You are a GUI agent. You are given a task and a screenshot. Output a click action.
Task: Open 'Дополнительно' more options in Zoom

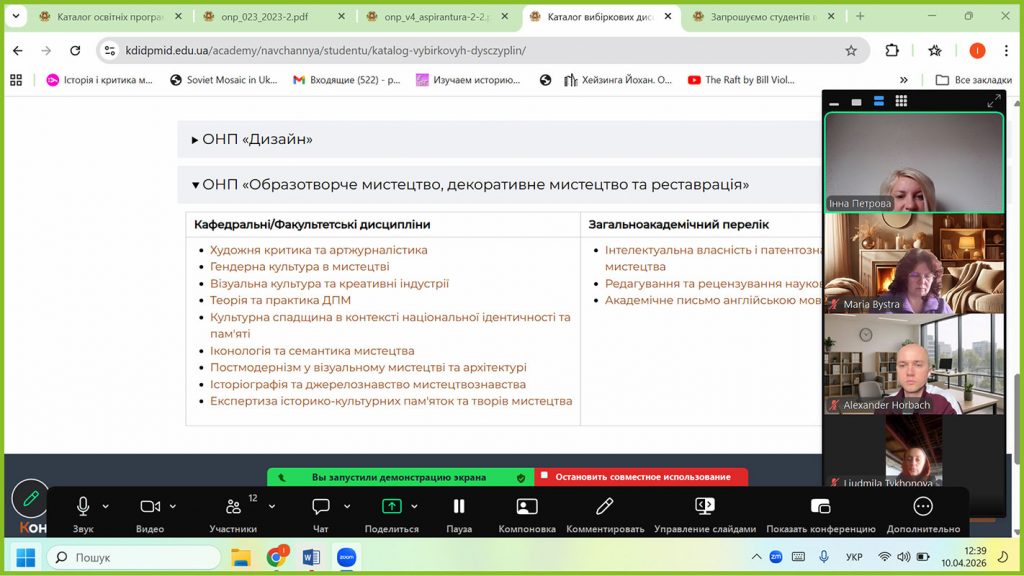coord(923,507)
